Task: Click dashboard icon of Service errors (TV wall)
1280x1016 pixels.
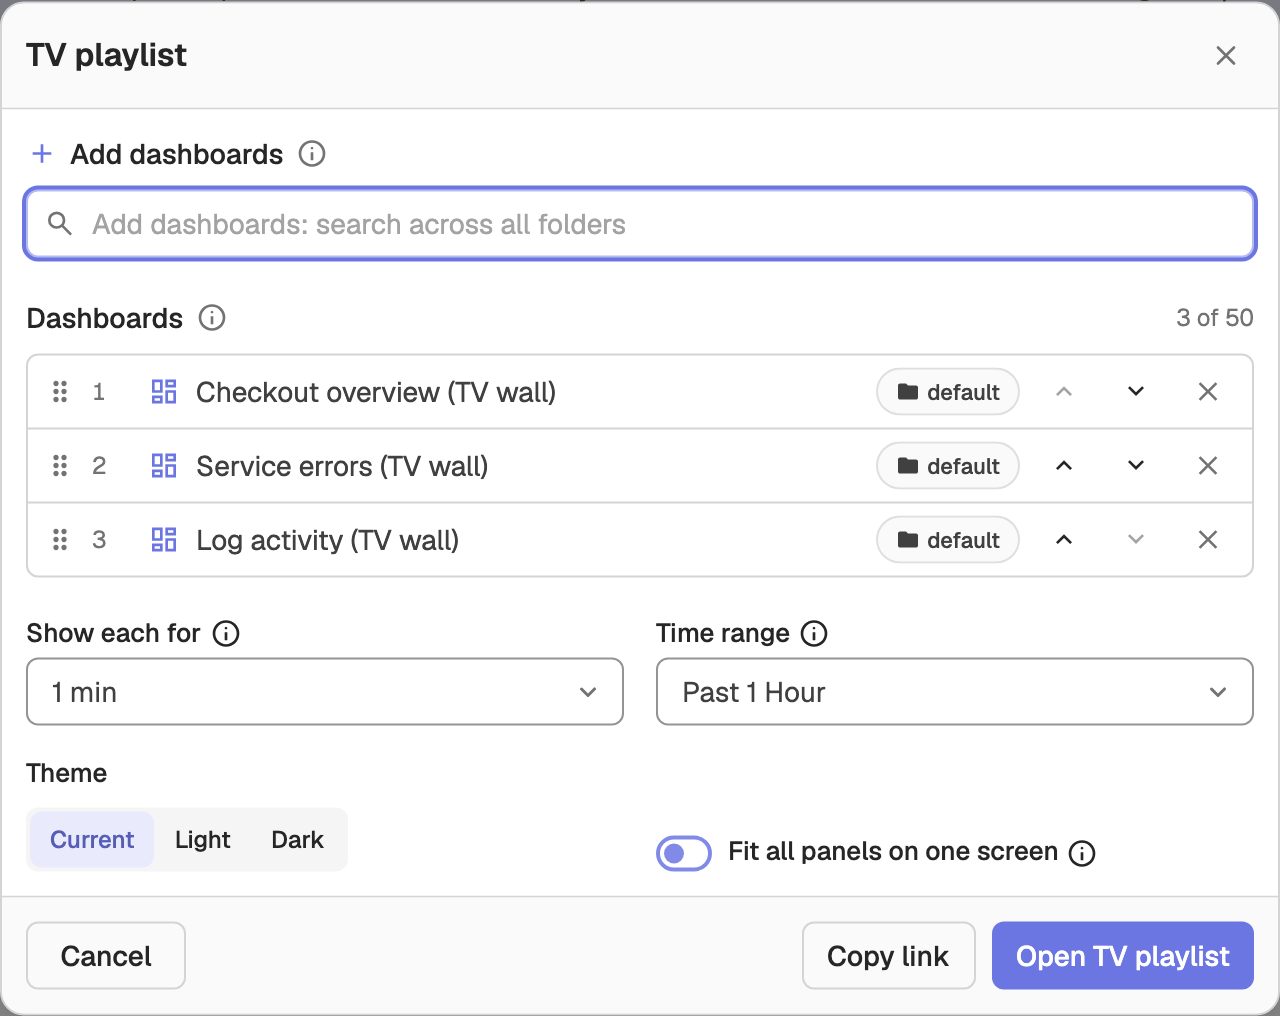Action: [x=164, y=466]
